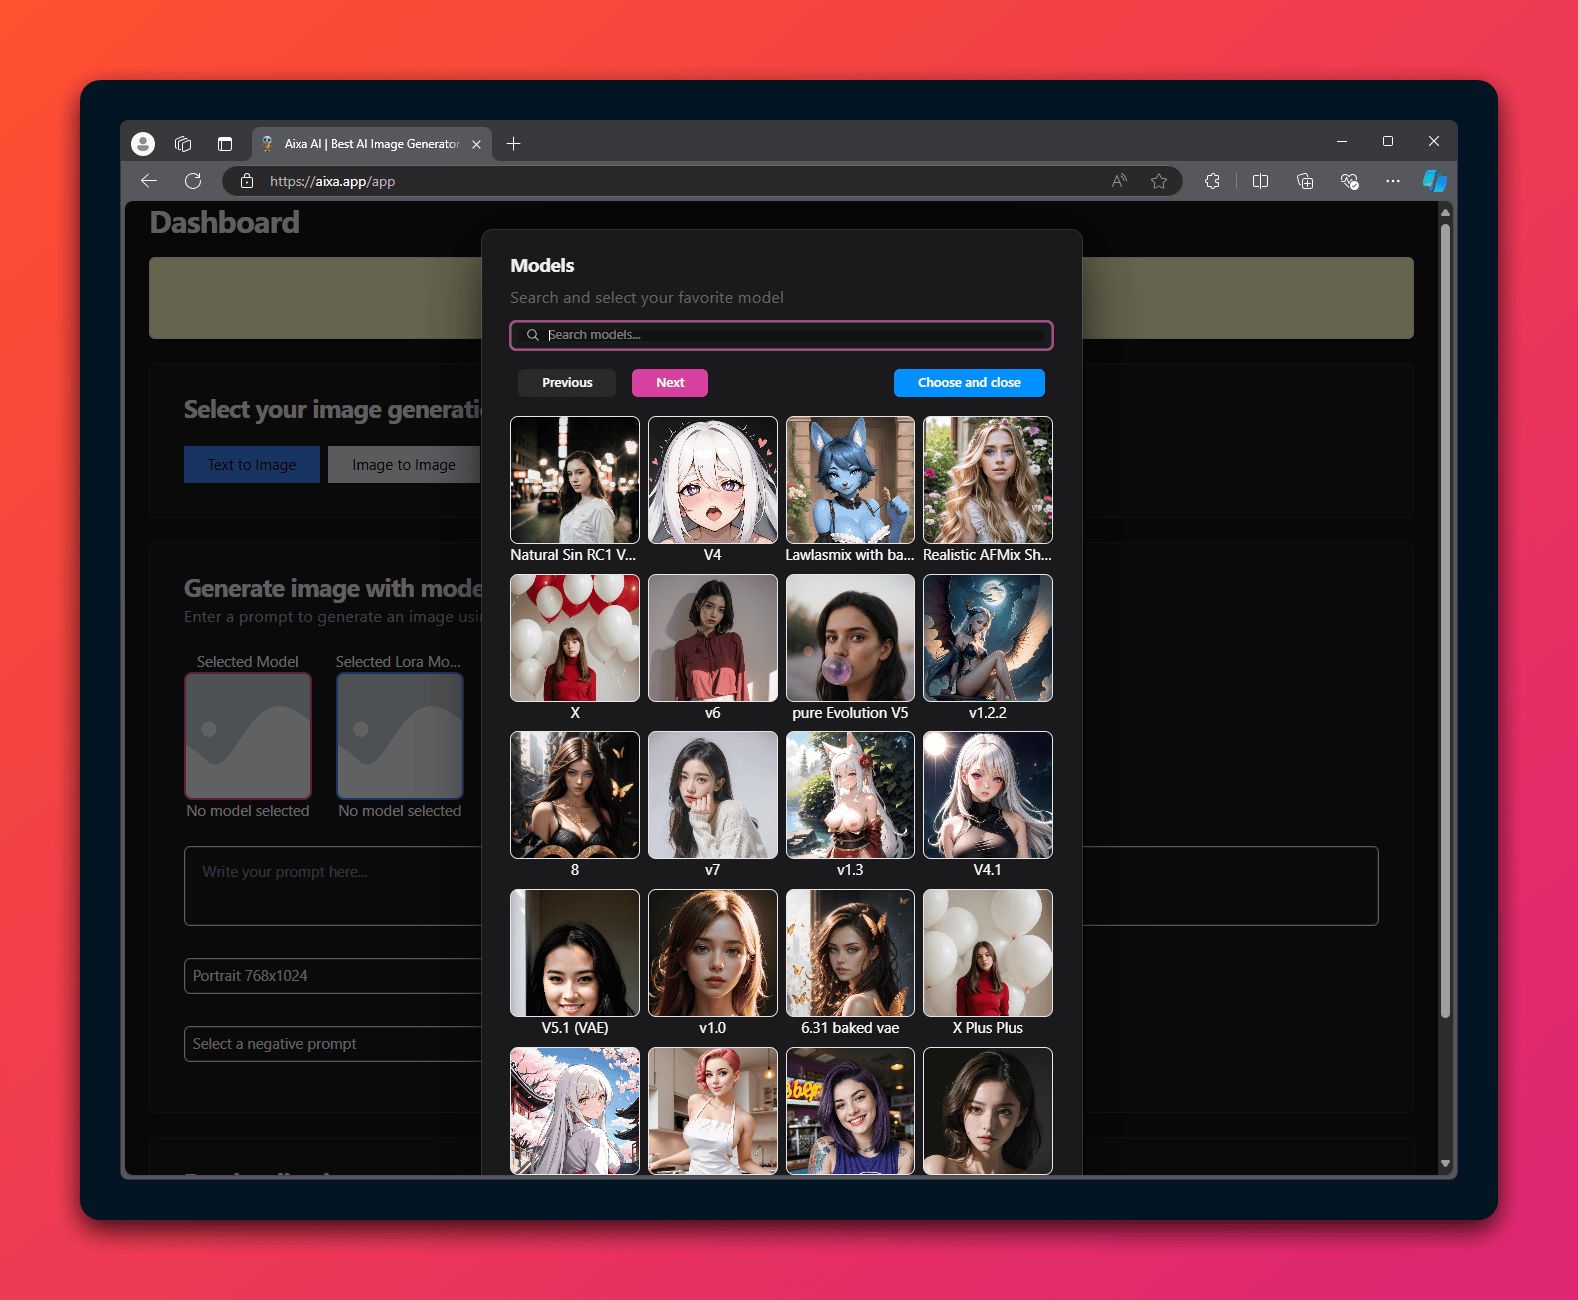Select the V4.1 model thumbnail

click(988, 795)
